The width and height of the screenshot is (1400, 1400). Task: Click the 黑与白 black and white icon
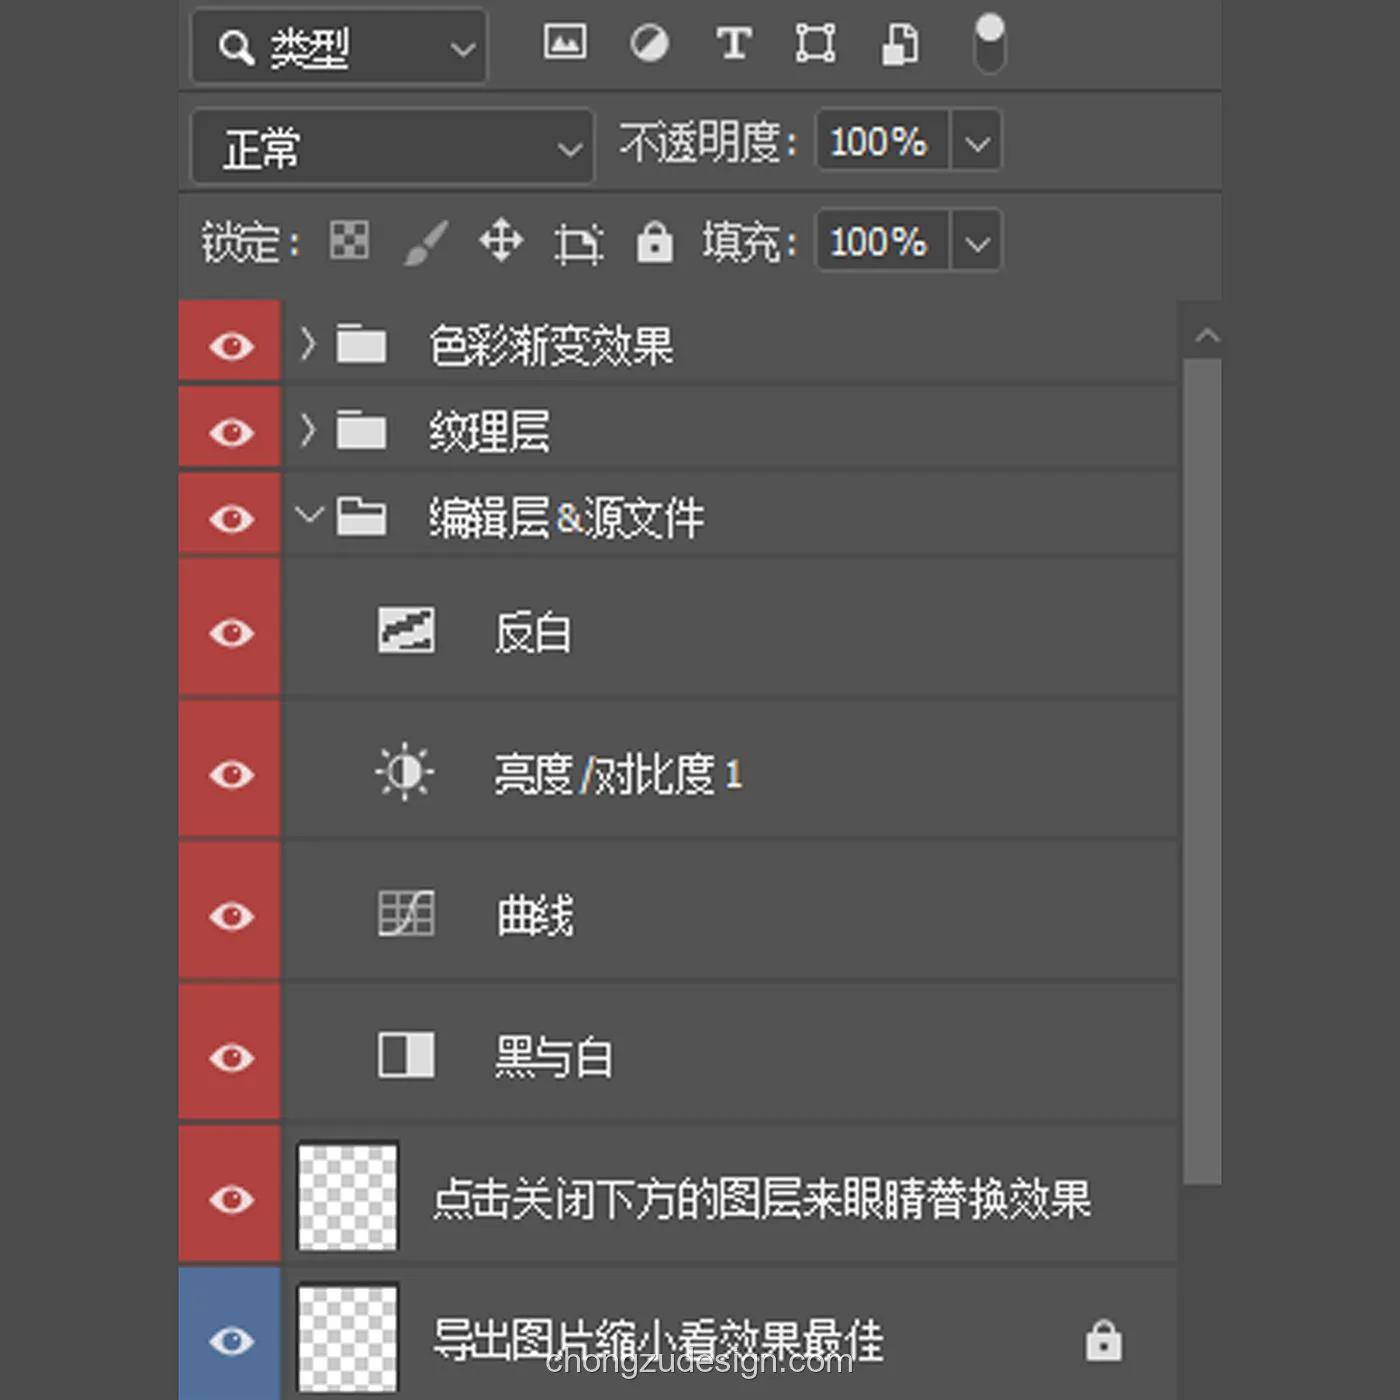click(x=406, y=1055)
